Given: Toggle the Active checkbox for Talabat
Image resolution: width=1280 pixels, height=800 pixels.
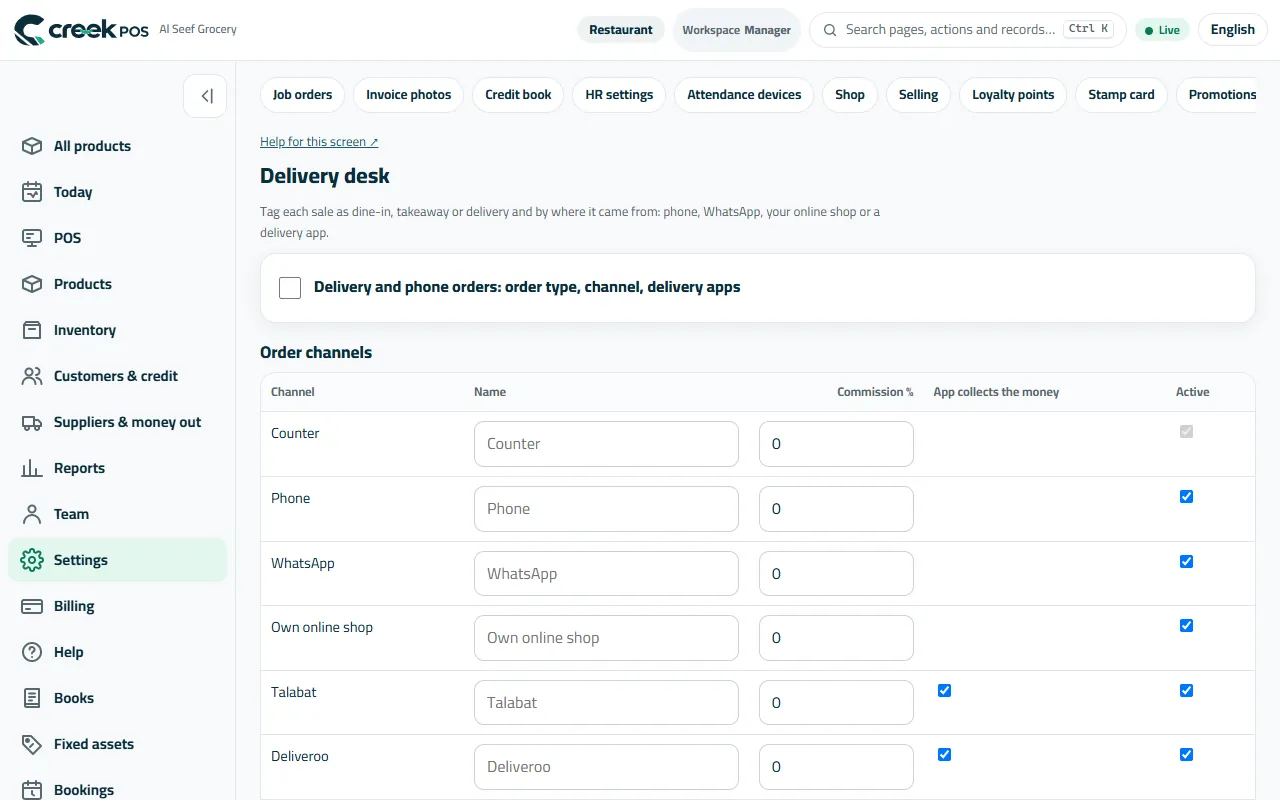Looking at the screenshot, I should [1186, 691].
